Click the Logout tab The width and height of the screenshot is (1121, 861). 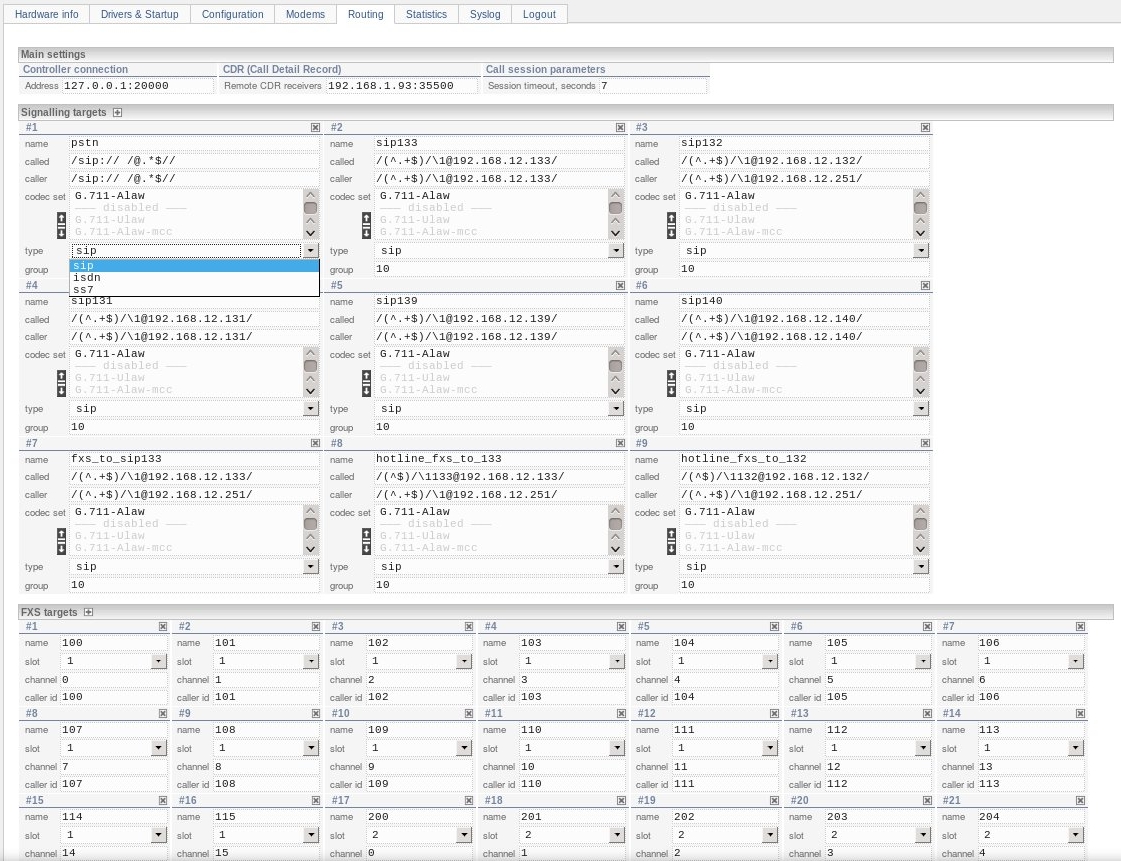pyautogui.click(x=539, y=14)
